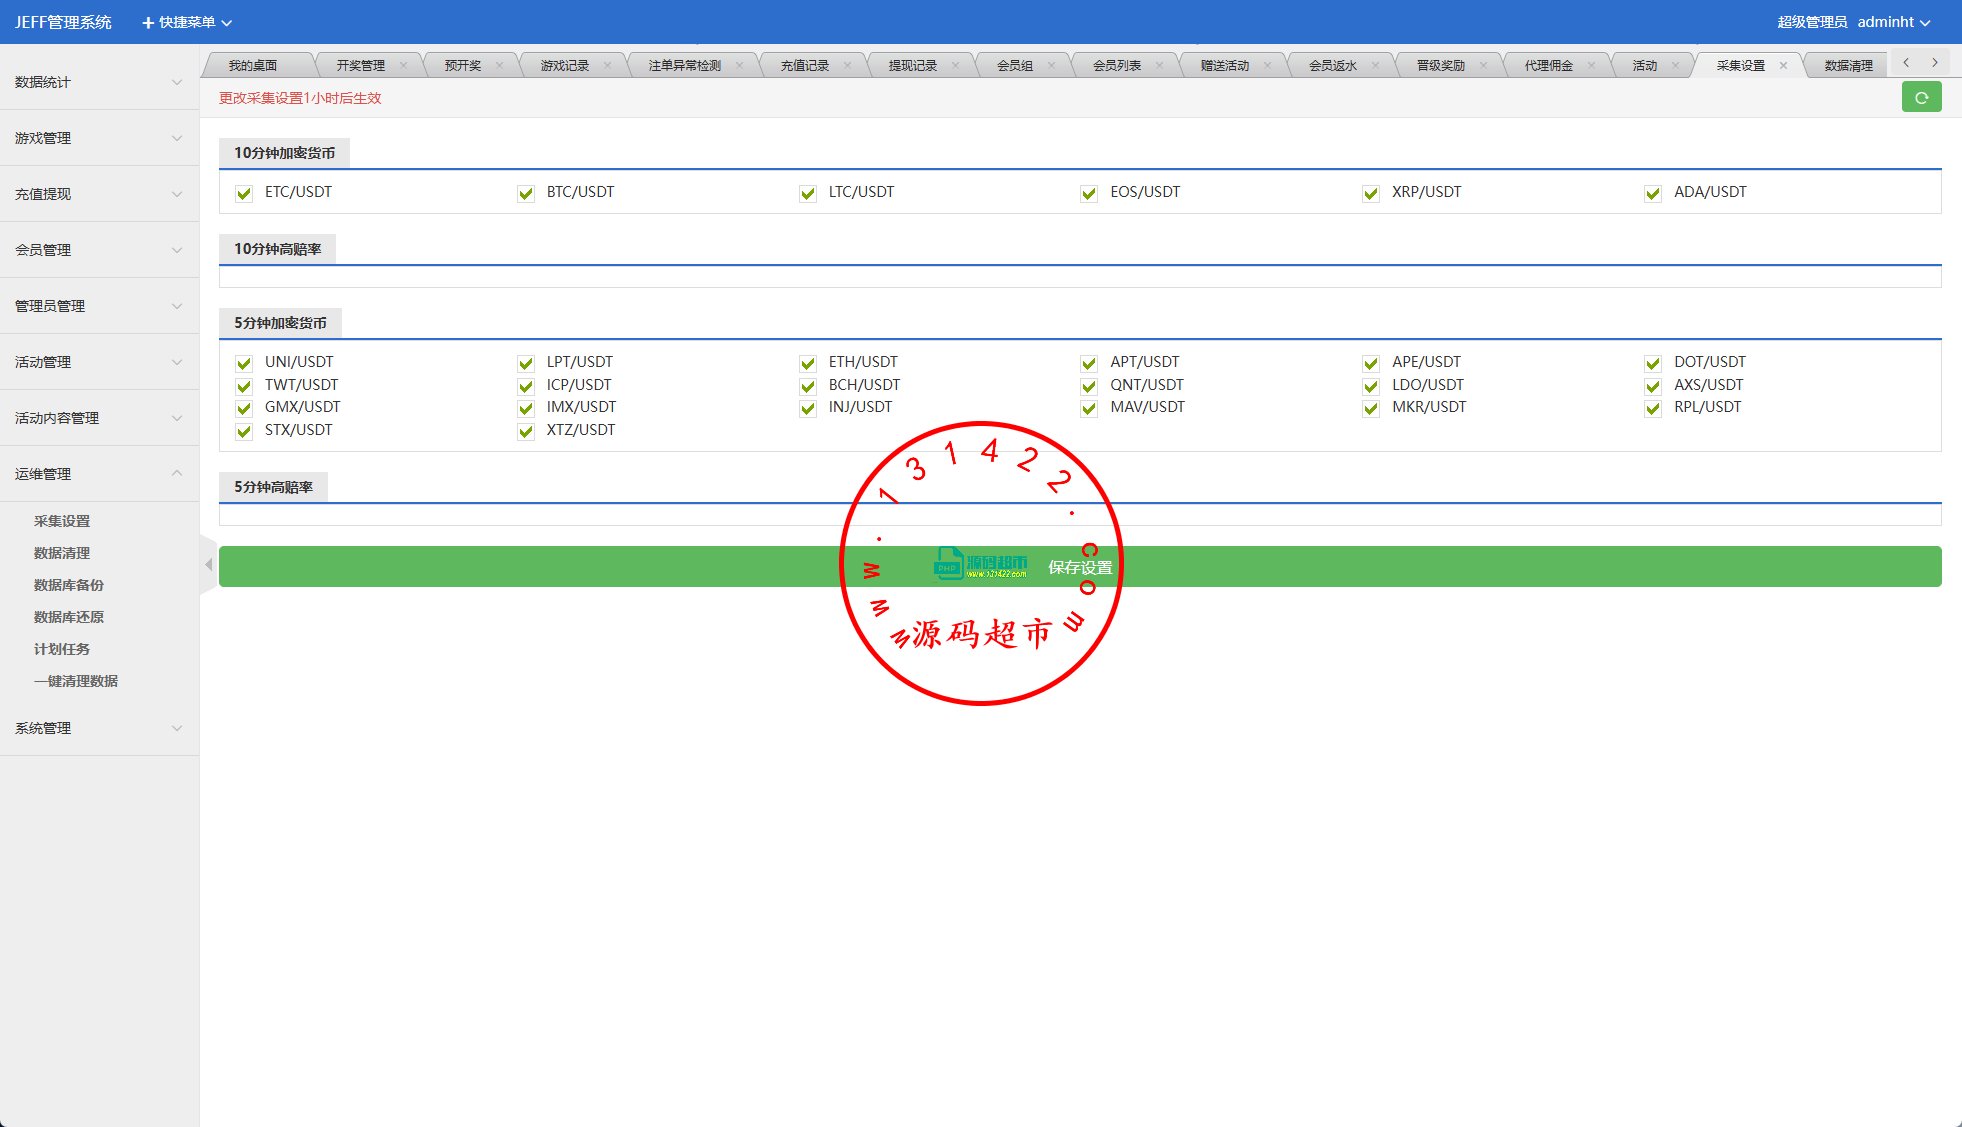Close the 开奖管理 tab
This screenshot has width=1962, height=1127.
tap(403, 66)
